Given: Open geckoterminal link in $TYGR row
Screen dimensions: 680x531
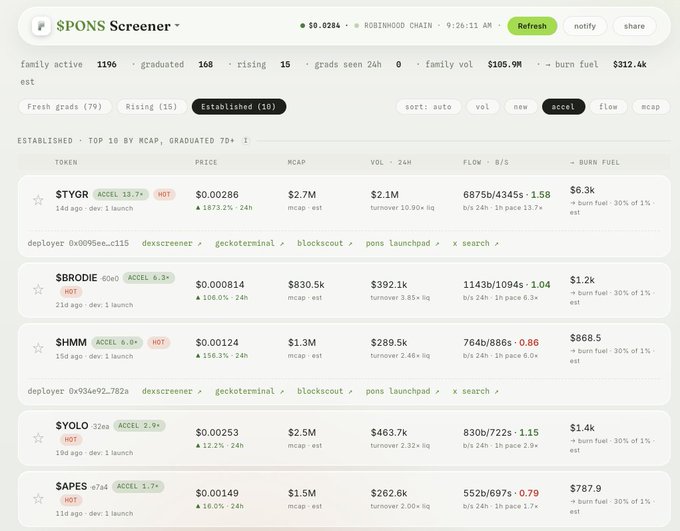Looking at the screenshot, I should pyautogui.click(x=249, y=243).
